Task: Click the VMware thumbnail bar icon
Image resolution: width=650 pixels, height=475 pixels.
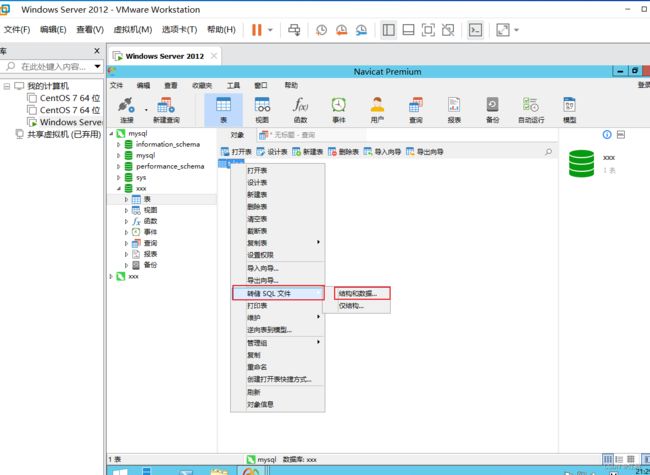Action: click(x=408, y=30)
